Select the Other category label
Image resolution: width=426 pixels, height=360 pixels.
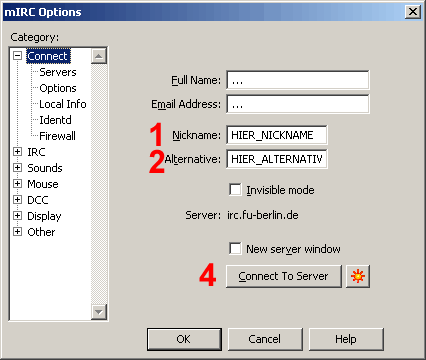click(41, 232)
